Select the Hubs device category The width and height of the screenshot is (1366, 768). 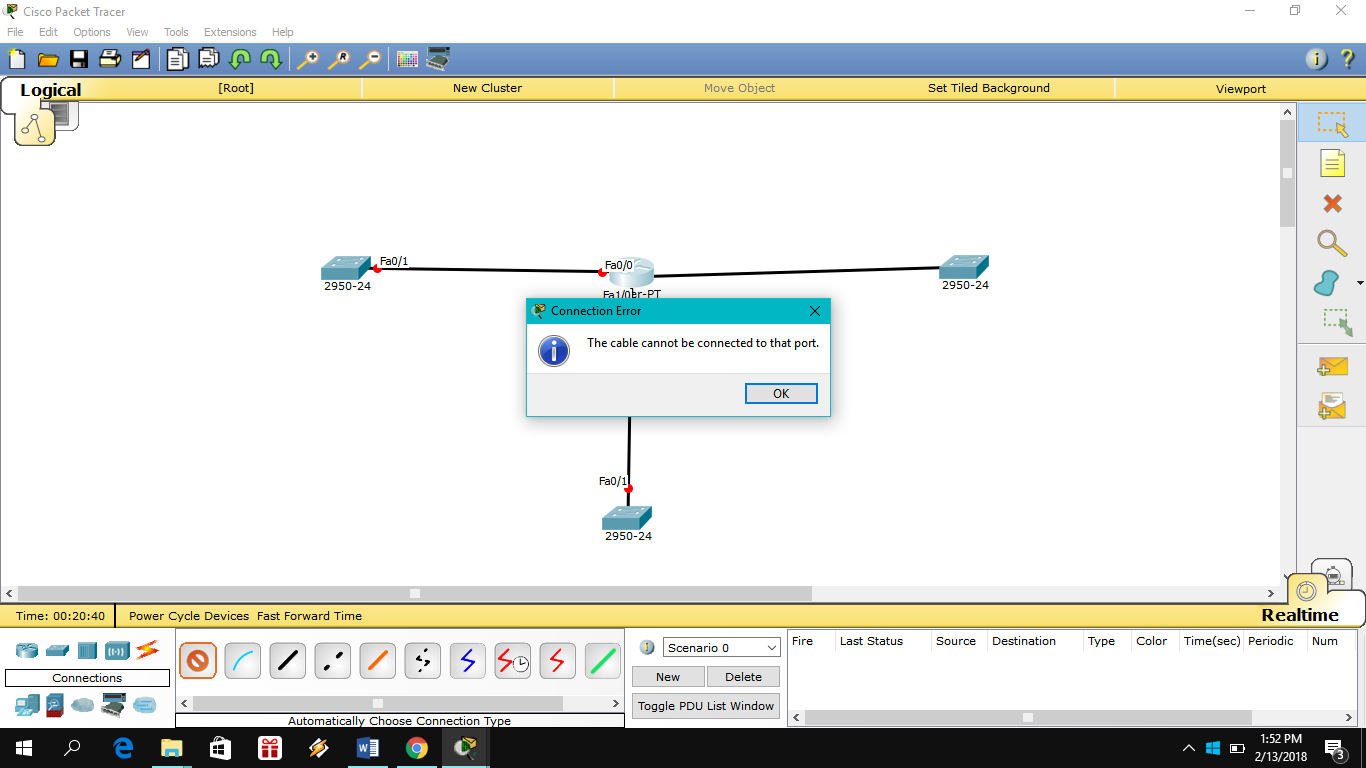(87, 650)
